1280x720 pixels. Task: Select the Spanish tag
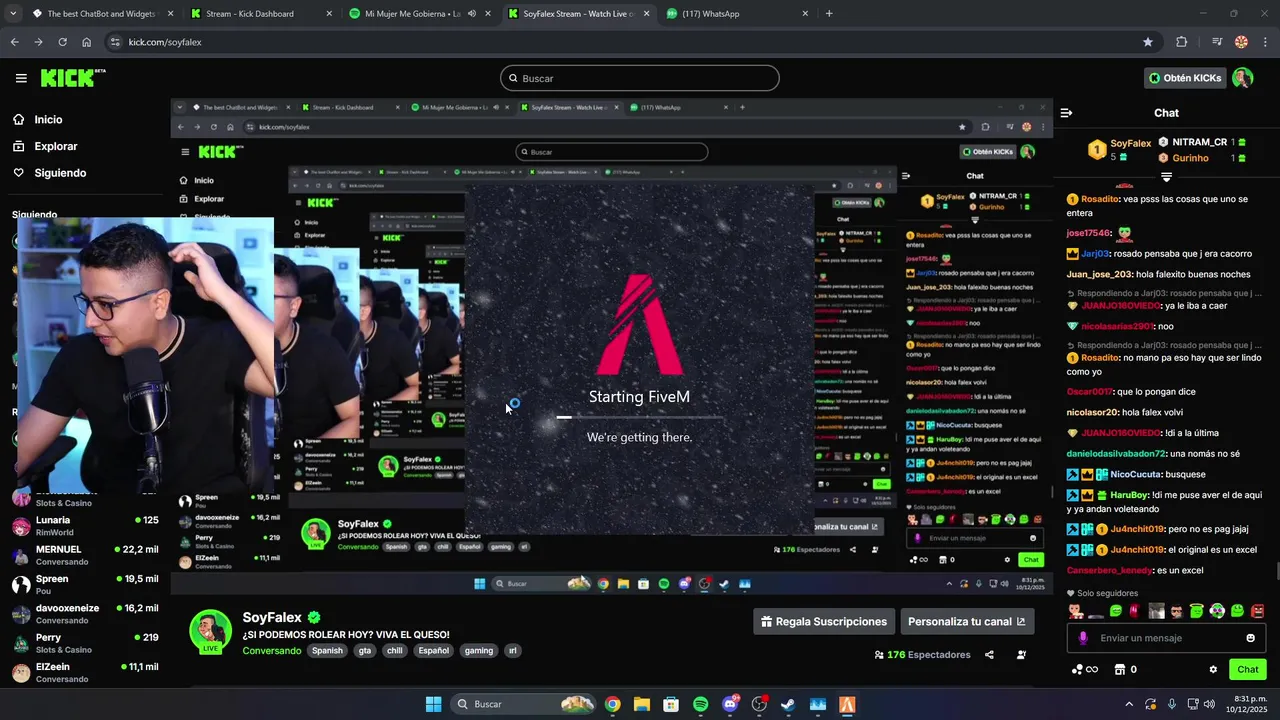326,651
